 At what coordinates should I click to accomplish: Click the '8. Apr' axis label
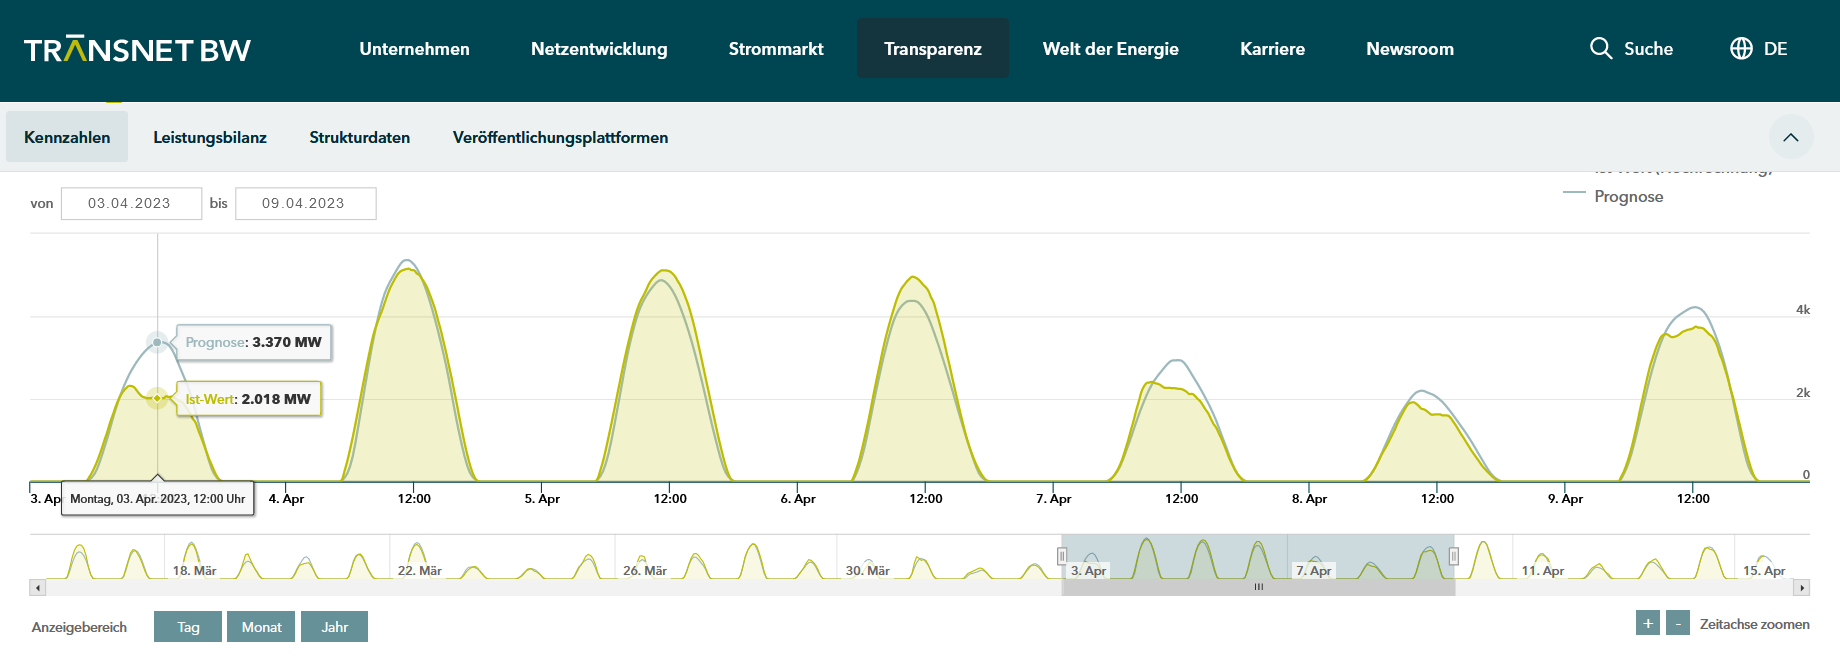(x=1310, y=498)
